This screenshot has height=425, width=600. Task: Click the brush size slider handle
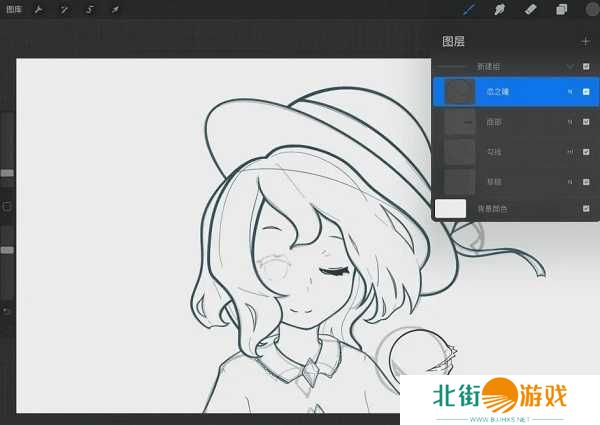coord(7,173)
